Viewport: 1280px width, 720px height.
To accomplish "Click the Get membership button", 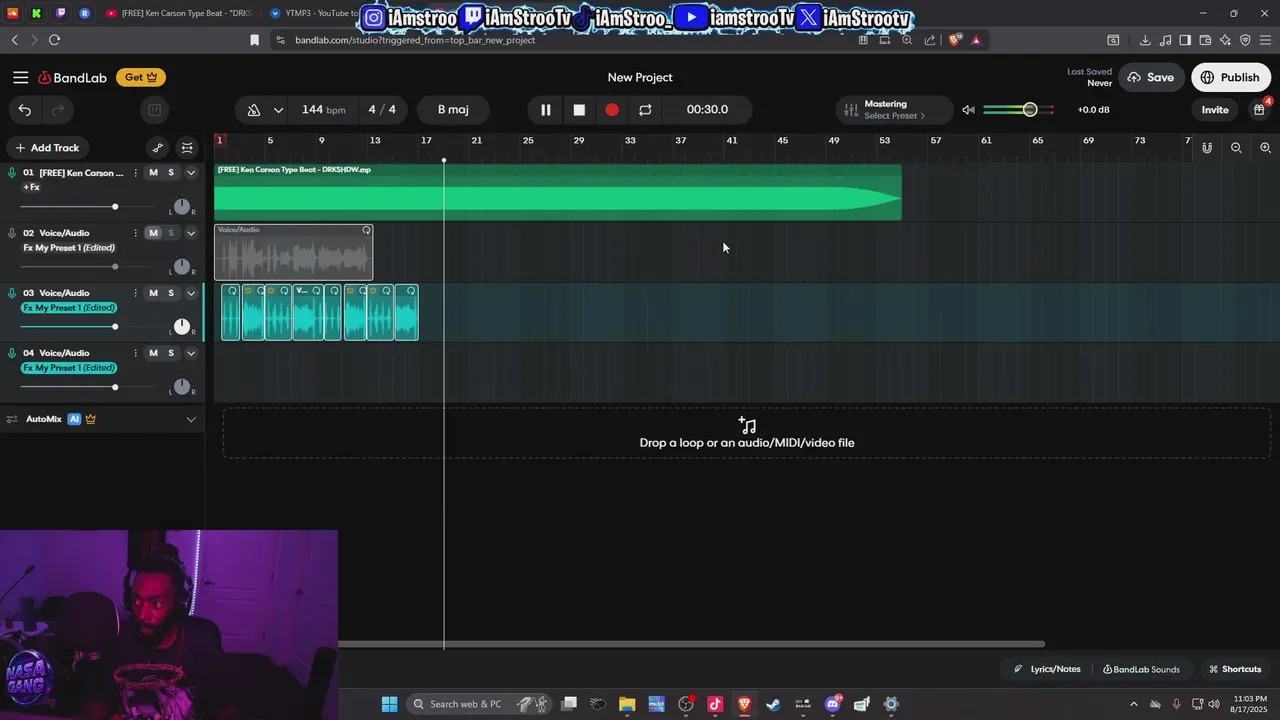I will coord(141,77).
